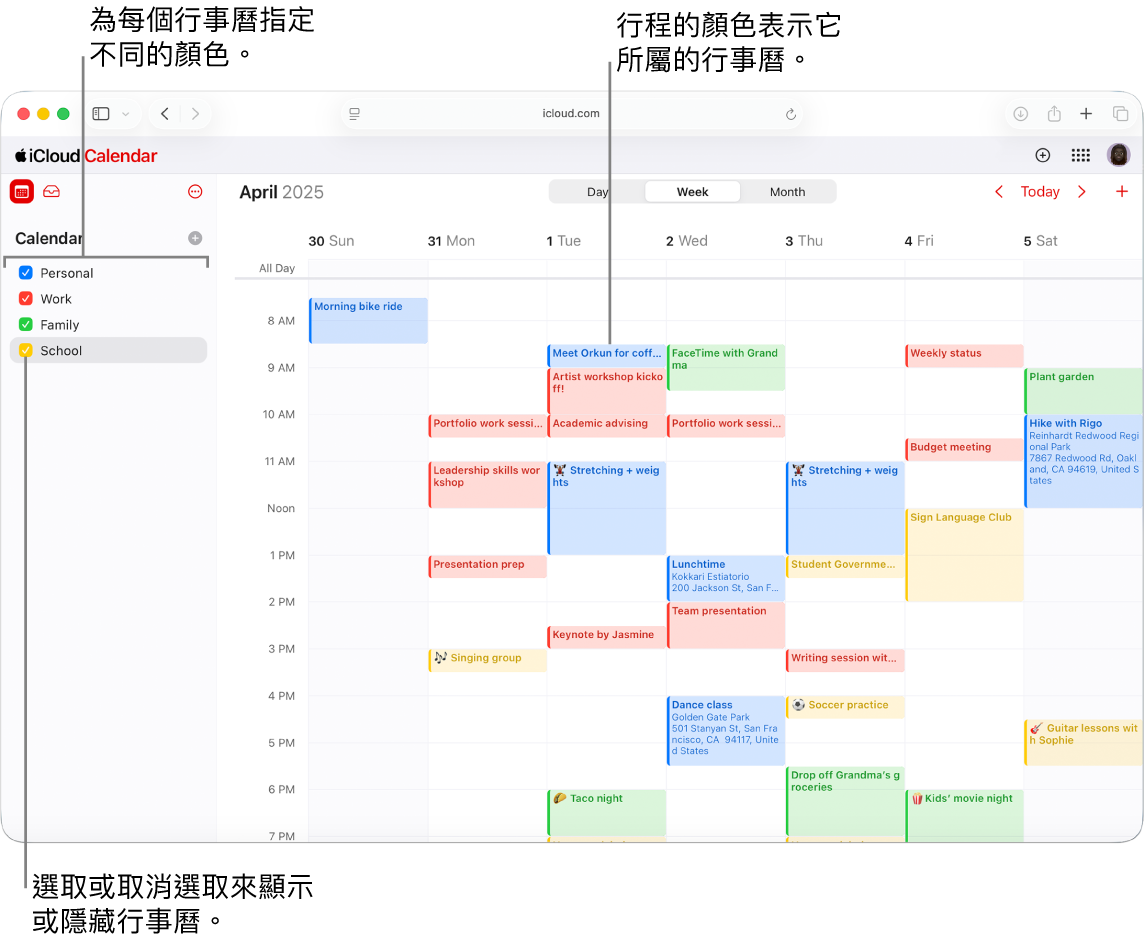This screenshot has height=944, width=1144.
Task: Open the calendar invitations inbox icon
Action: click(x=51, y=191)
